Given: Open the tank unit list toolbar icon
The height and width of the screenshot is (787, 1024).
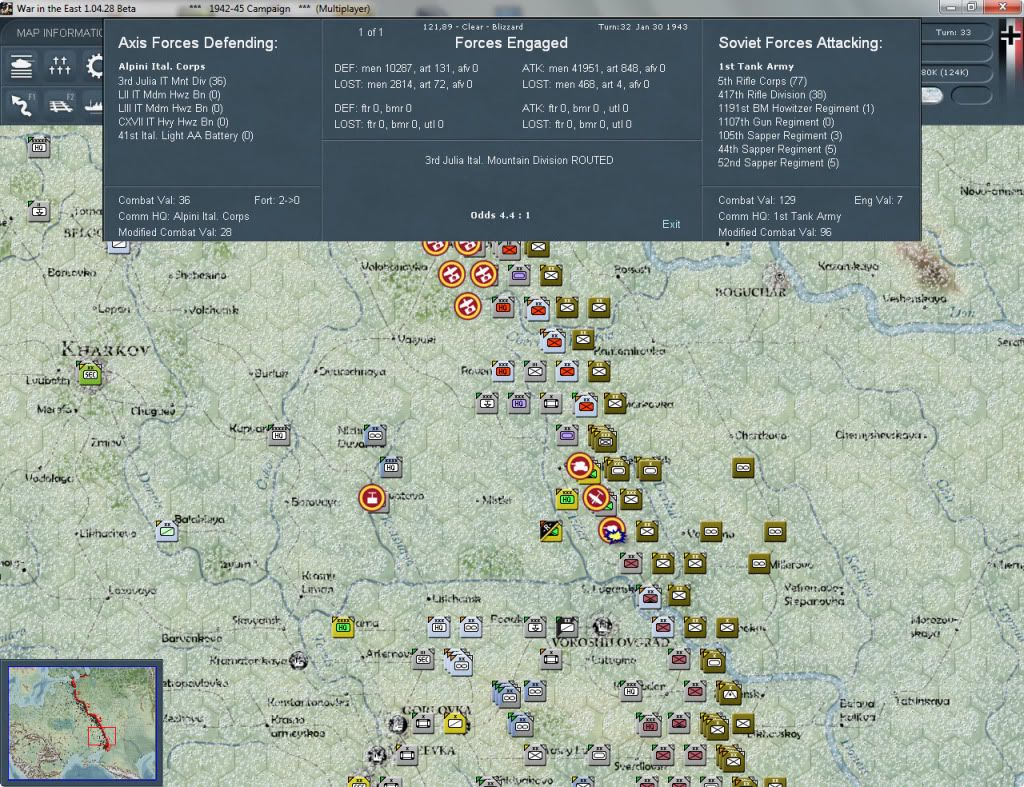Looking at the screenshot, I should tap(22, 66).
